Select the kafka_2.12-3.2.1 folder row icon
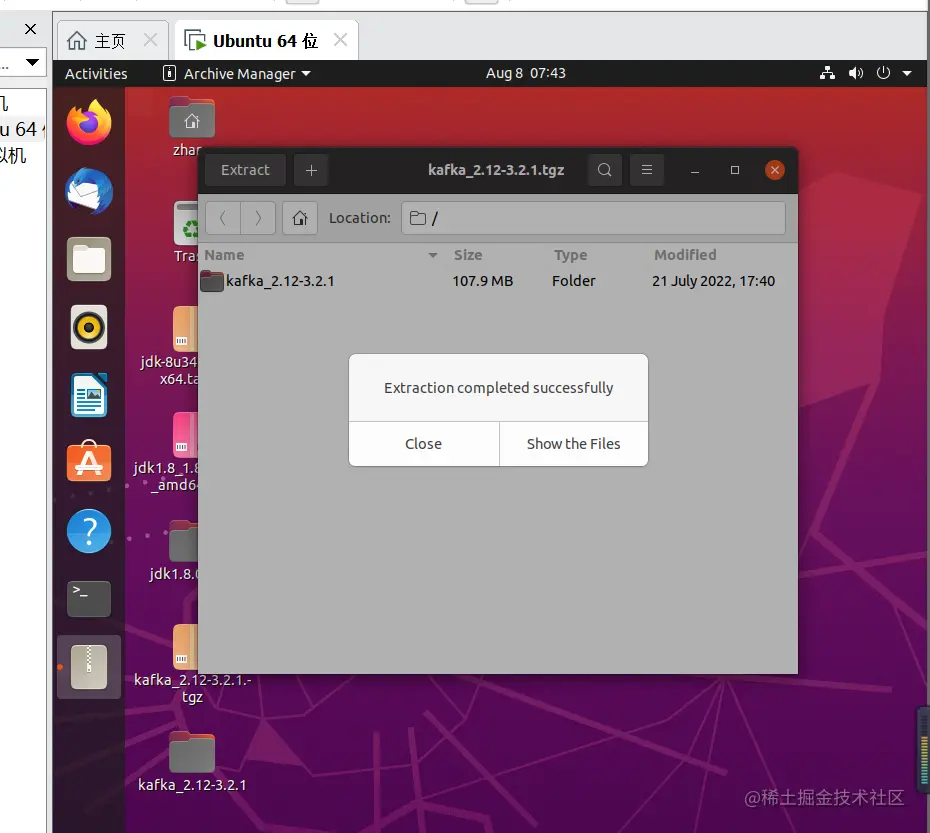 tap(212, 281)
